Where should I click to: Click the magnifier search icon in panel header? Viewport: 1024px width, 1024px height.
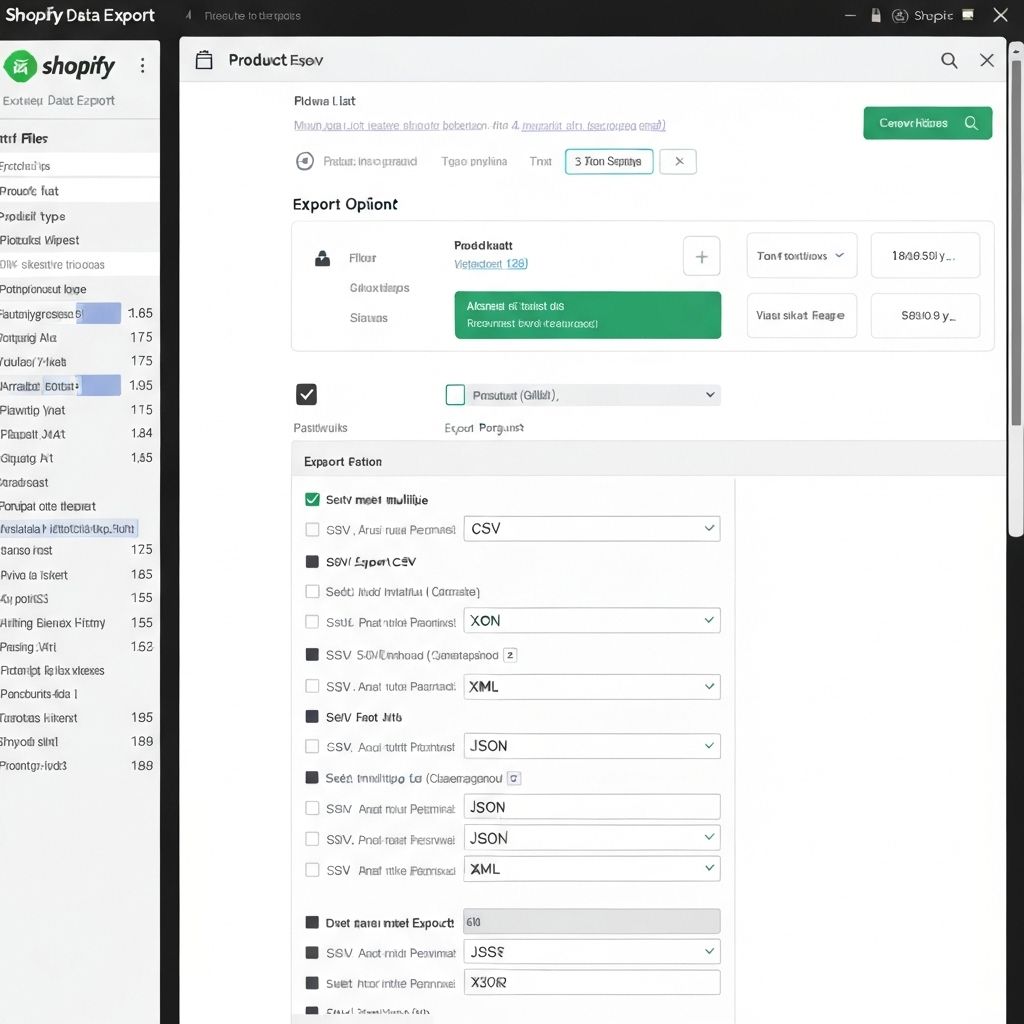pyautogui.click(x=949, y=61)
